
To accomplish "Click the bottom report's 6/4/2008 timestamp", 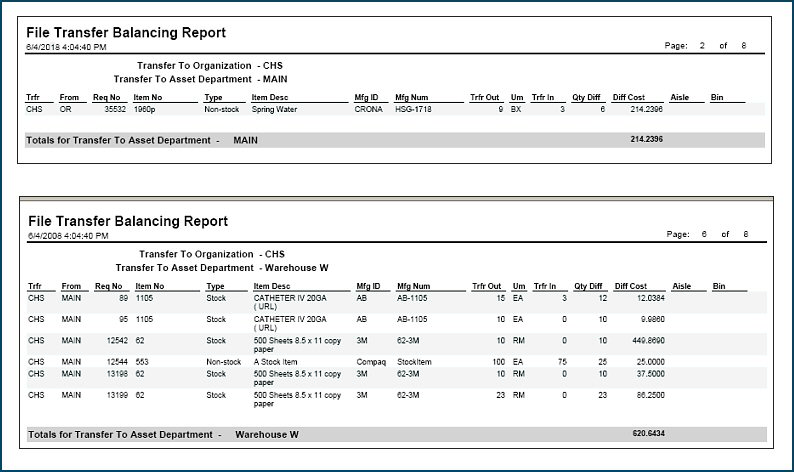I will pos(67,235).
